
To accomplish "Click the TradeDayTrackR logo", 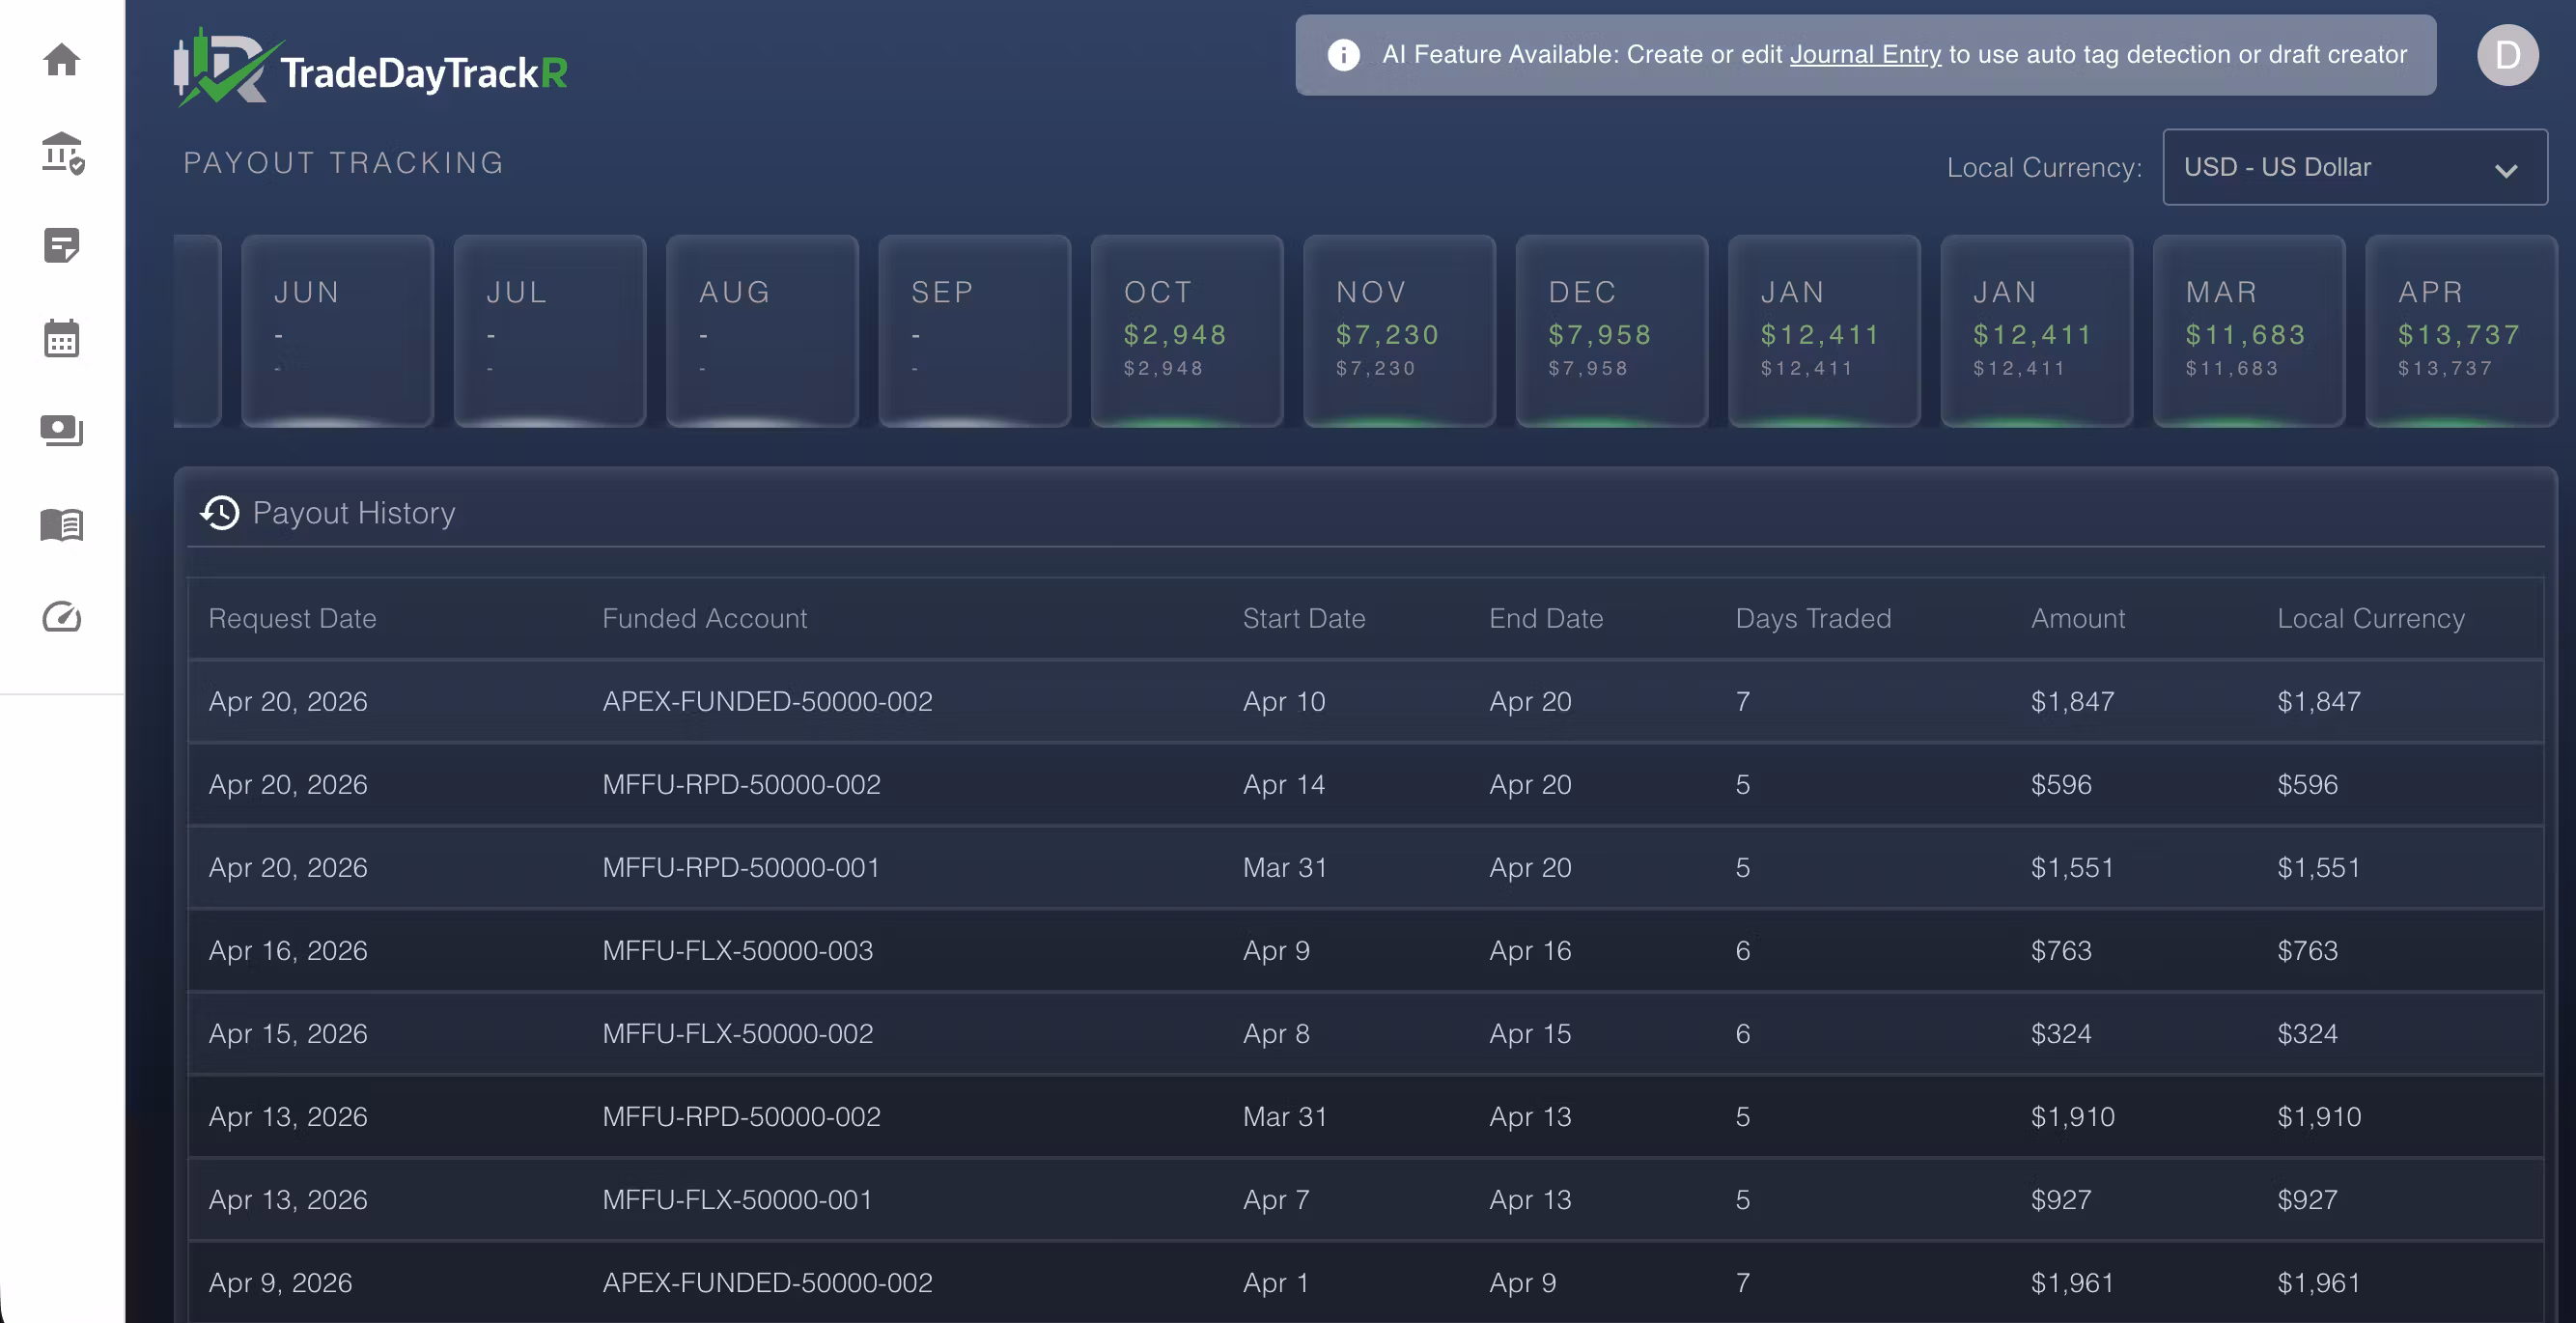I will [372, 68].
